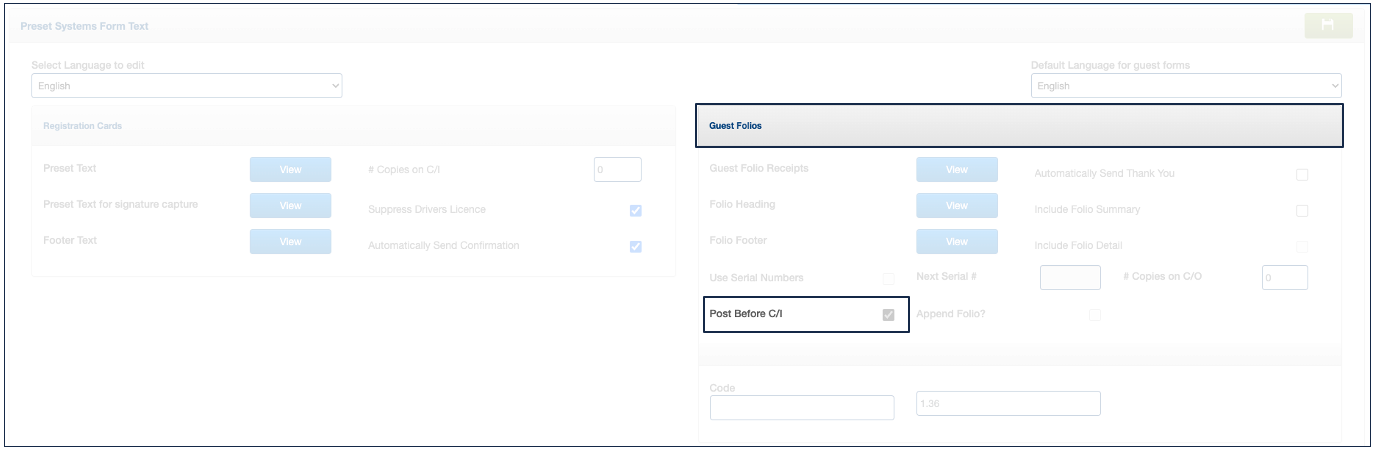Check the Include Folio Summary box
The height and width of the screenshot is (450, 1376).
[1302, 211]
